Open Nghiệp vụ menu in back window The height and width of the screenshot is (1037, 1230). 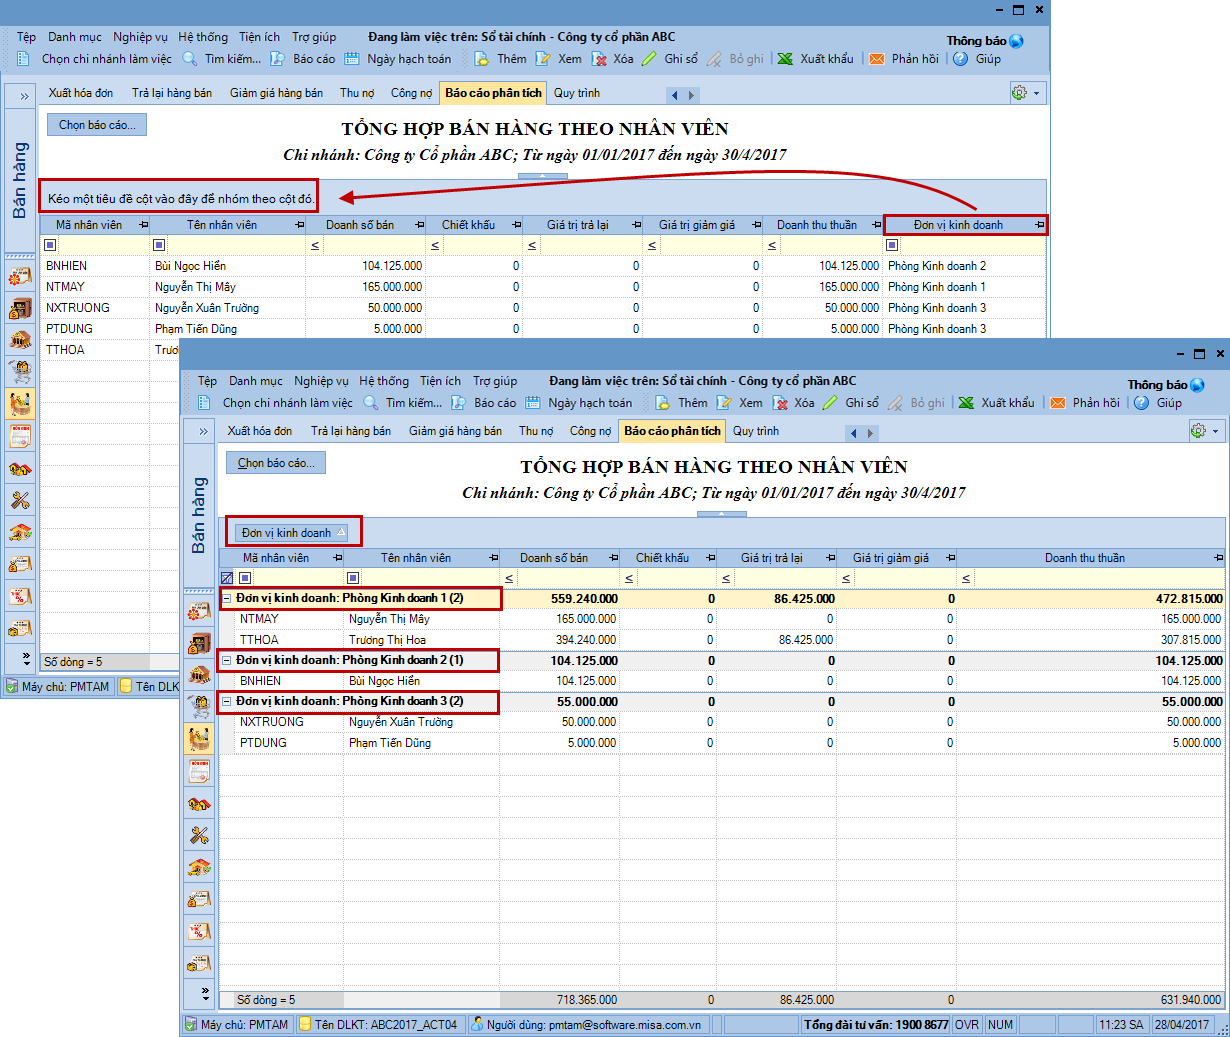click(x=140, y=37)
